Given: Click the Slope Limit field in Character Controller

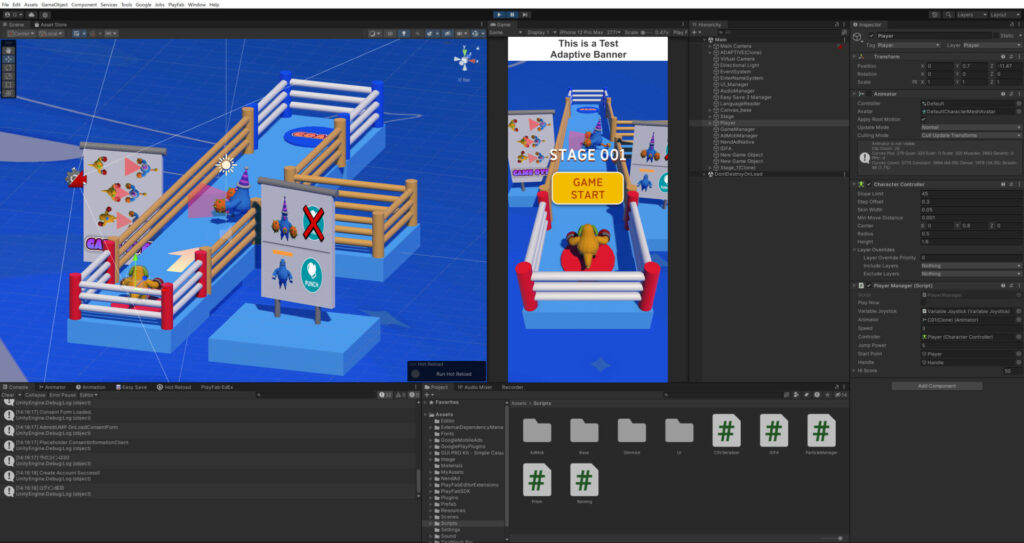Looking at the screenshot, I should click(971, 194).
